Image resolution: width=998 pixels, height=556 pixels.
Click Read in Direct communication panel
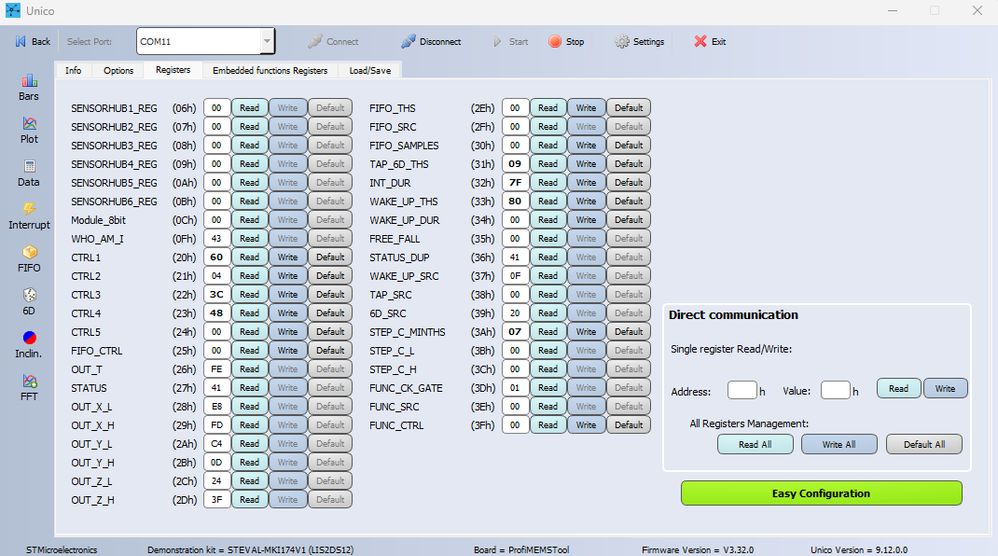point(899,388)
